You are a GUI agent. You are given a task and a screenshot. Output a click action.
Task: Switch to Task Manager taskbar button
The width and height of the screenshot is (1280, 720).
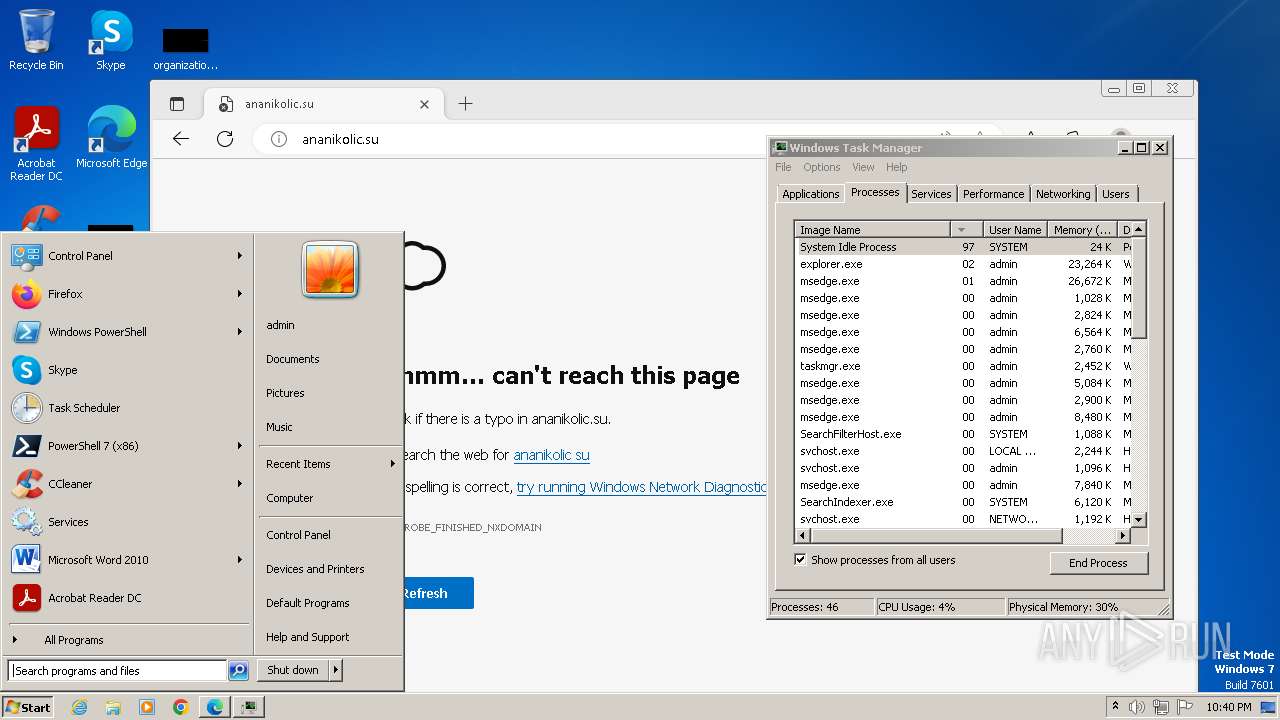pyautogui.click(x=248, y=707)
